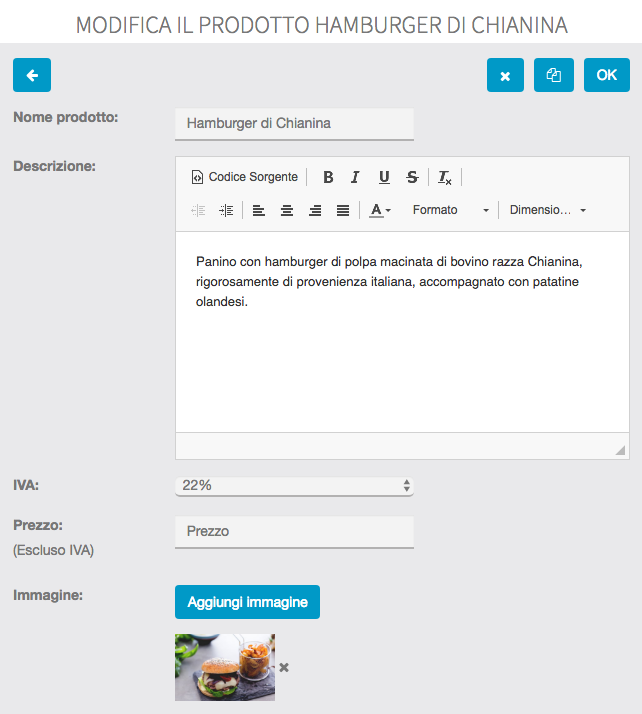Image resolution: width=642 pixels, height=714 pixels.
Task: Toggle strikethrough formatting
Action: point(412,177)
